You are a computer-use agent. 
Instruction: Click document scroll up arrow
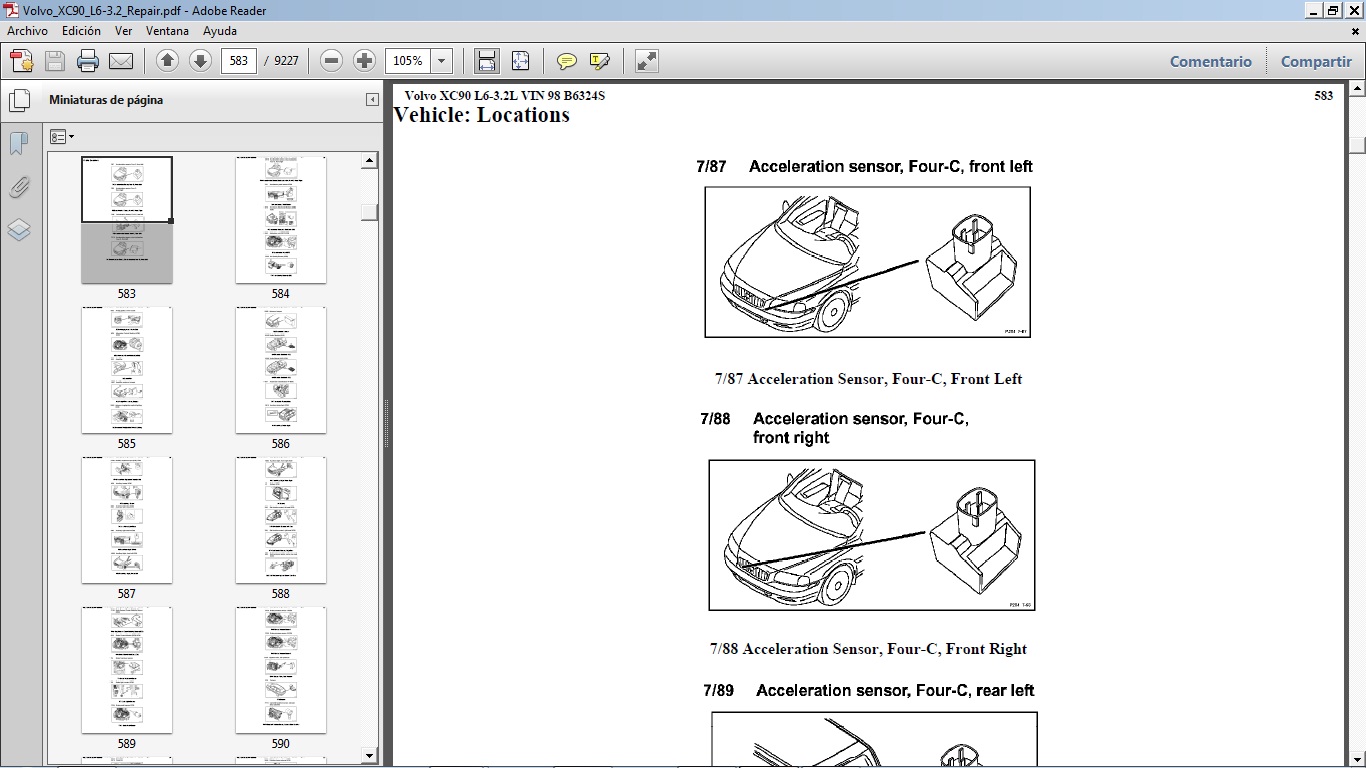coord(1357,90)
